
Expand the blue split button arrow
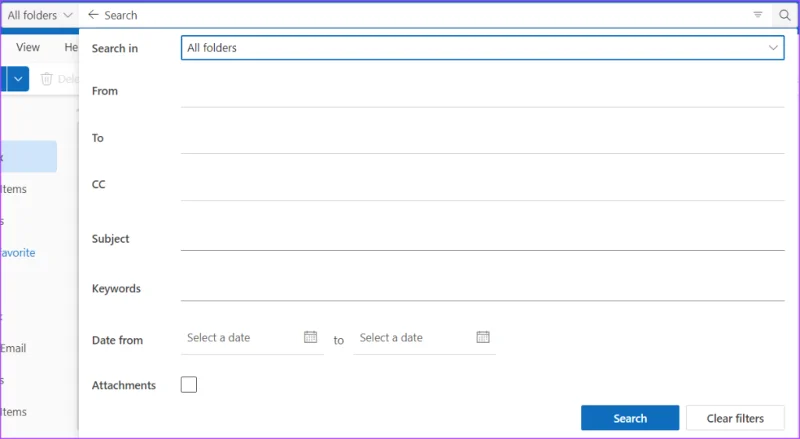tap(18, 79)
